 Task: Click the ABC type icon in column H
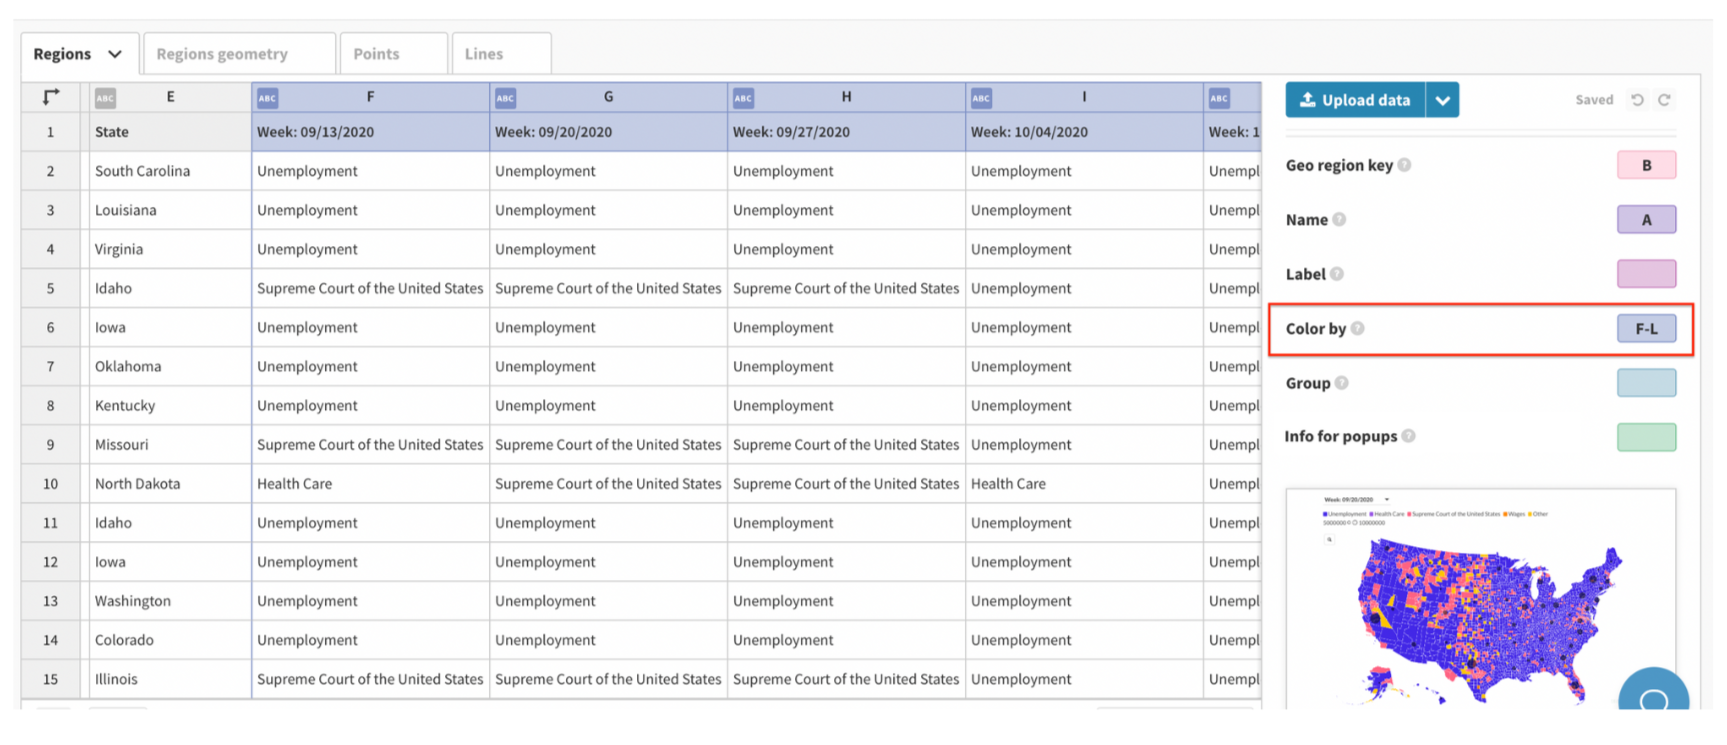click(743, 98)
